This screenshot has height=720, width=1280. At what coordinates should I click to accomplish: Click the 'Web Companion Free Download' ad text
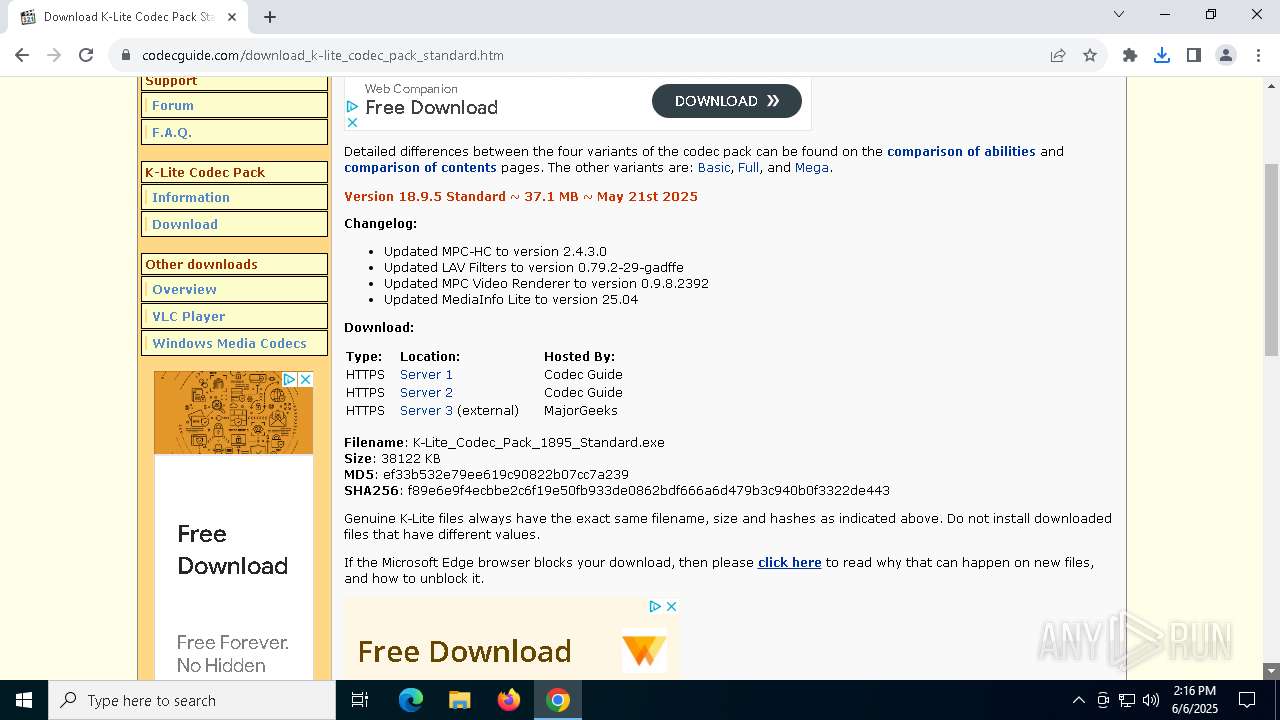(431, 100)
